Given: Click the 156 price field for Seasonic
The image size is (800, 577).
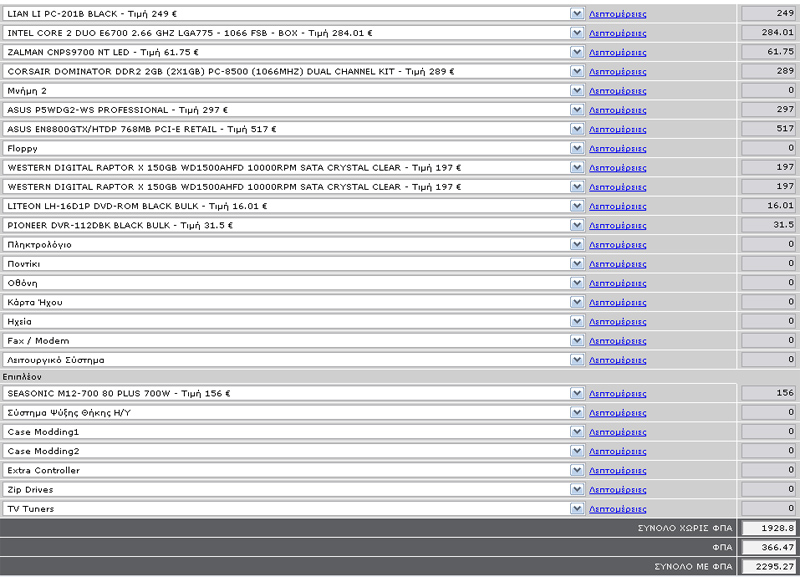Looking at the screenshot, I should click(768, 393).
